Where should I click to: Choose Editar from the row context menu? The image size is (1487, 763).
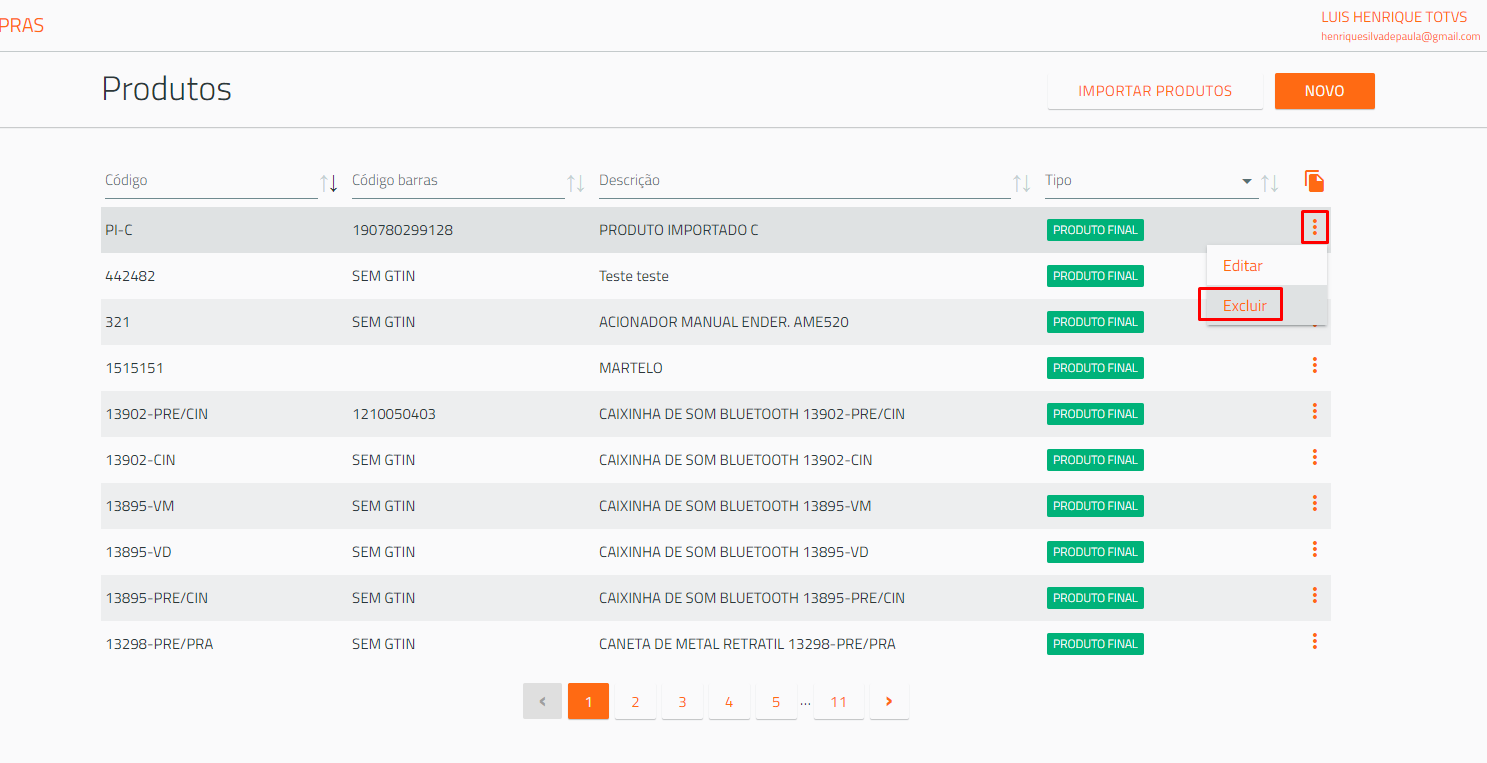click(1243, 266)
